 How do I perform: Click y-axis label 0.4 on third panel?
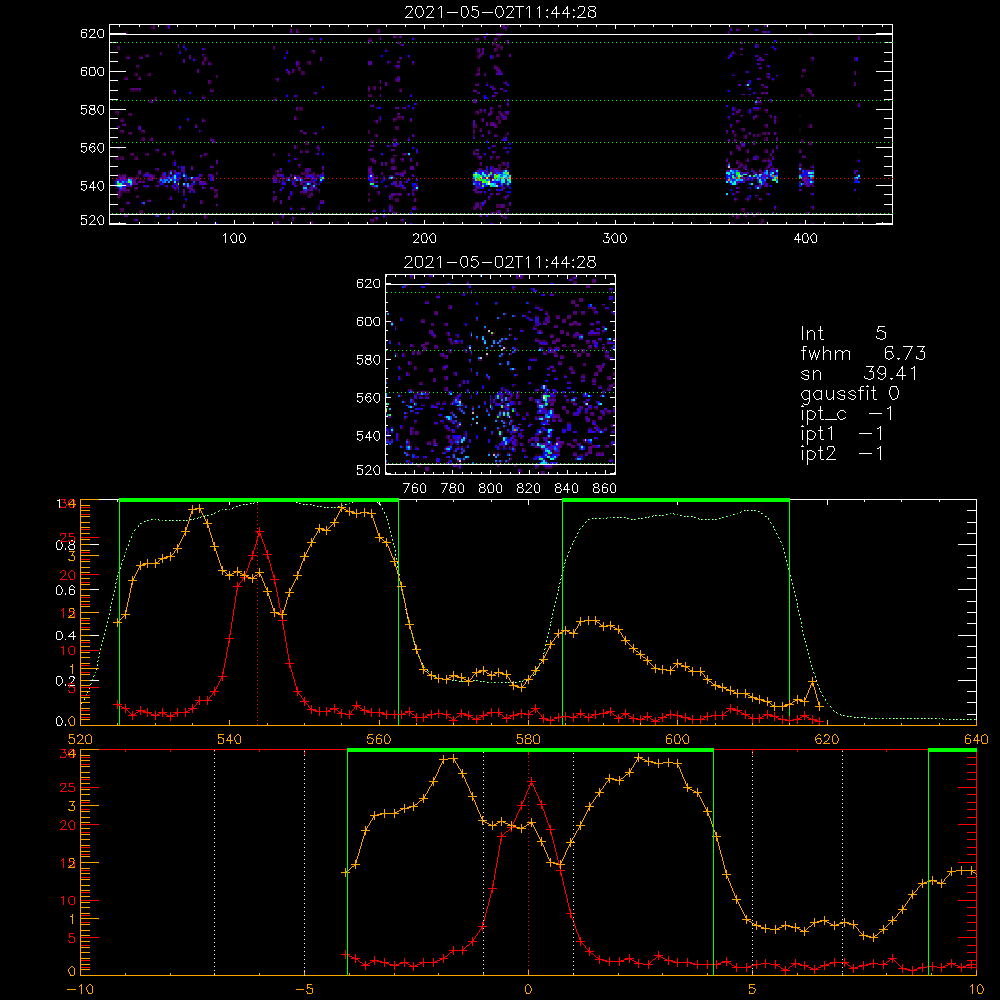66,636
